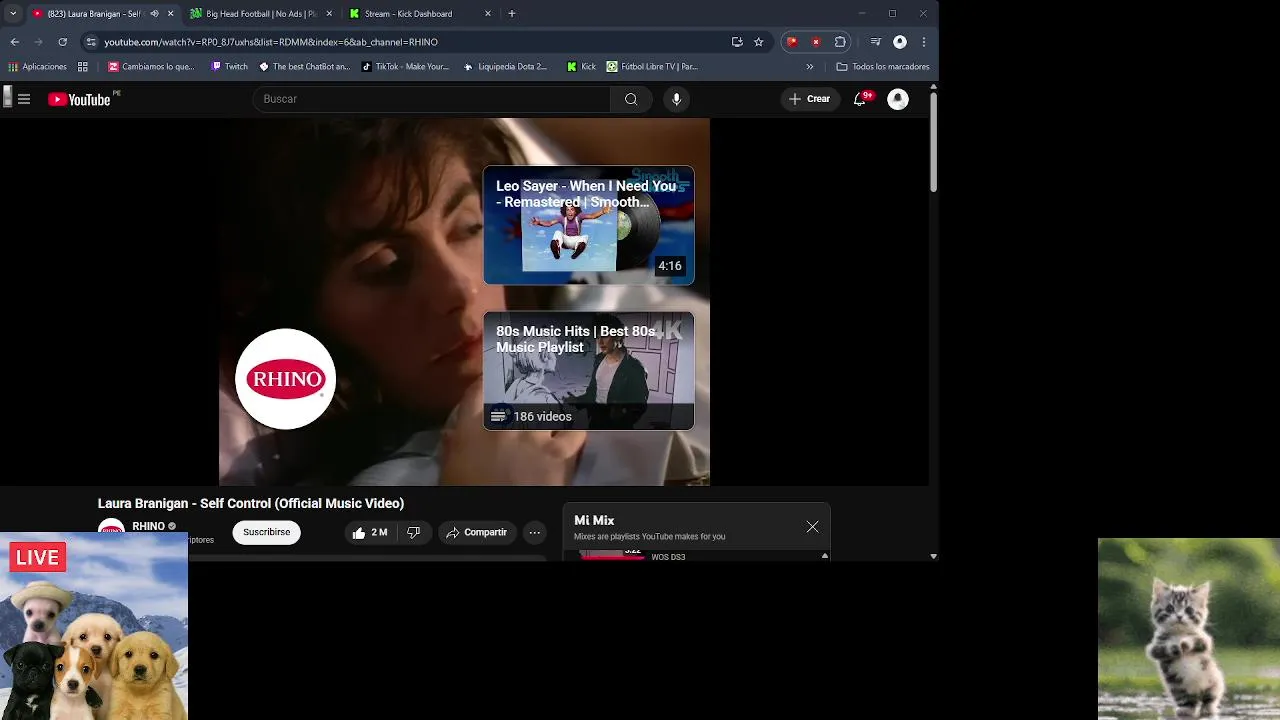Open Fútbol Libre TV bookmark
This screenshot has height=720, width=1280.
652,67
